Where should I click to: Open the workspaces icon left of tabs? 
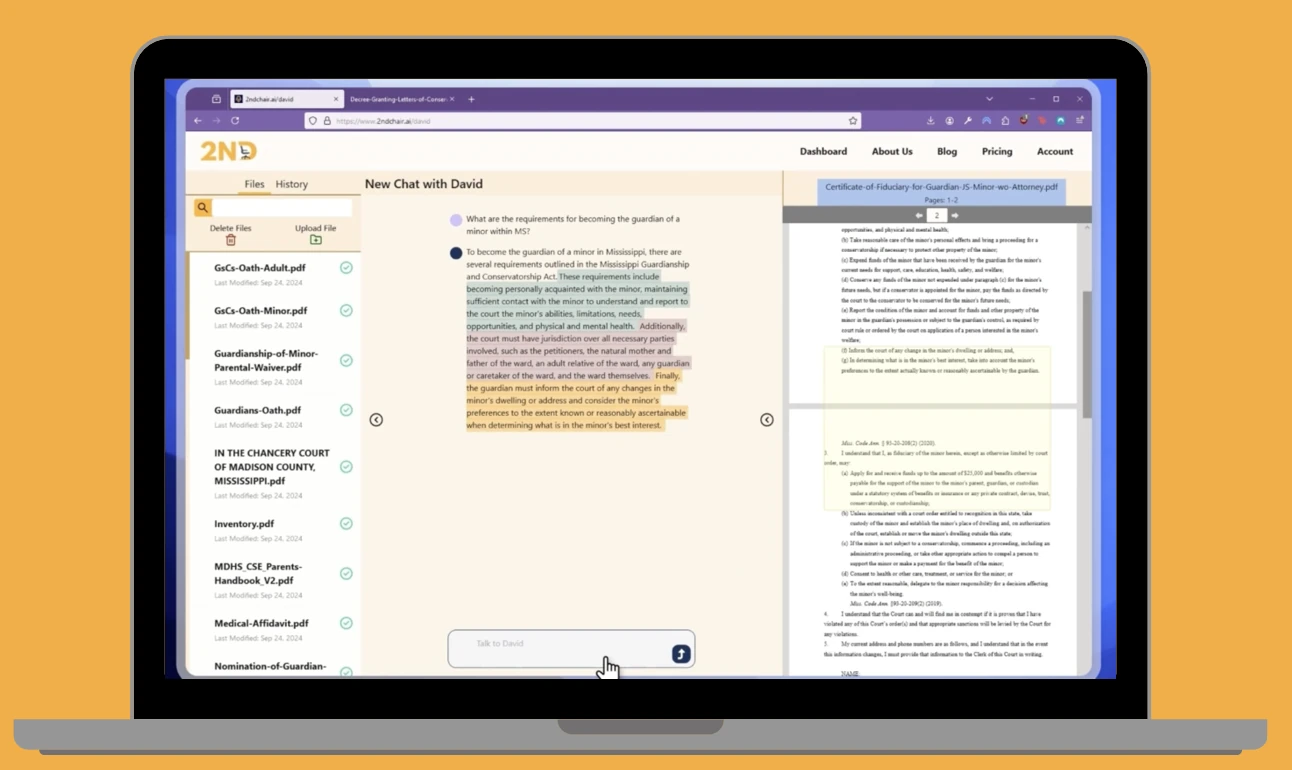coord(216,99)
